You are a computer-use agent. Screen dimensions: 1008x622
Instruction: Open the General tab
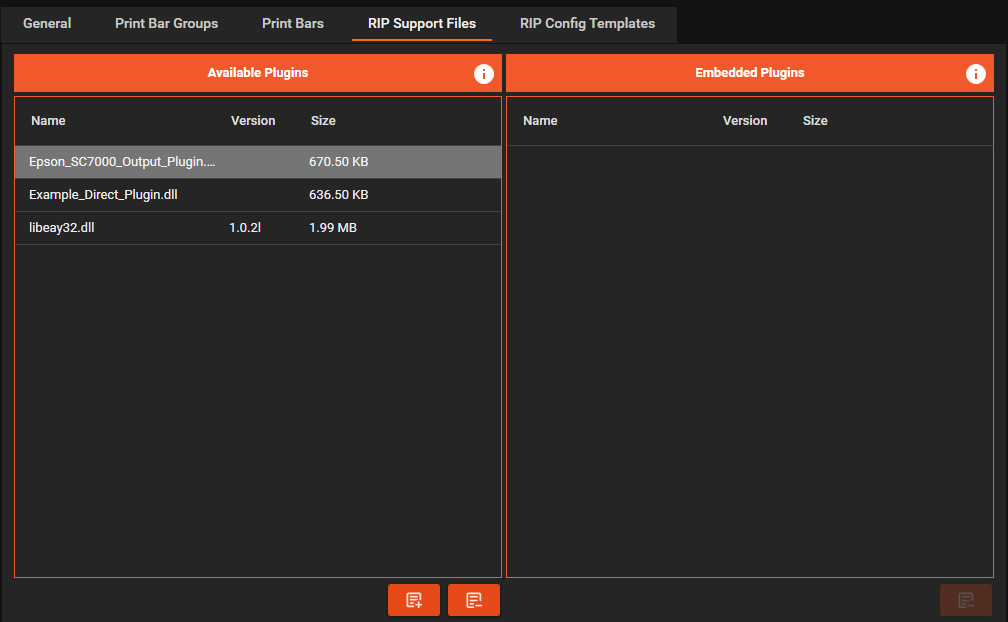(47, 23)
